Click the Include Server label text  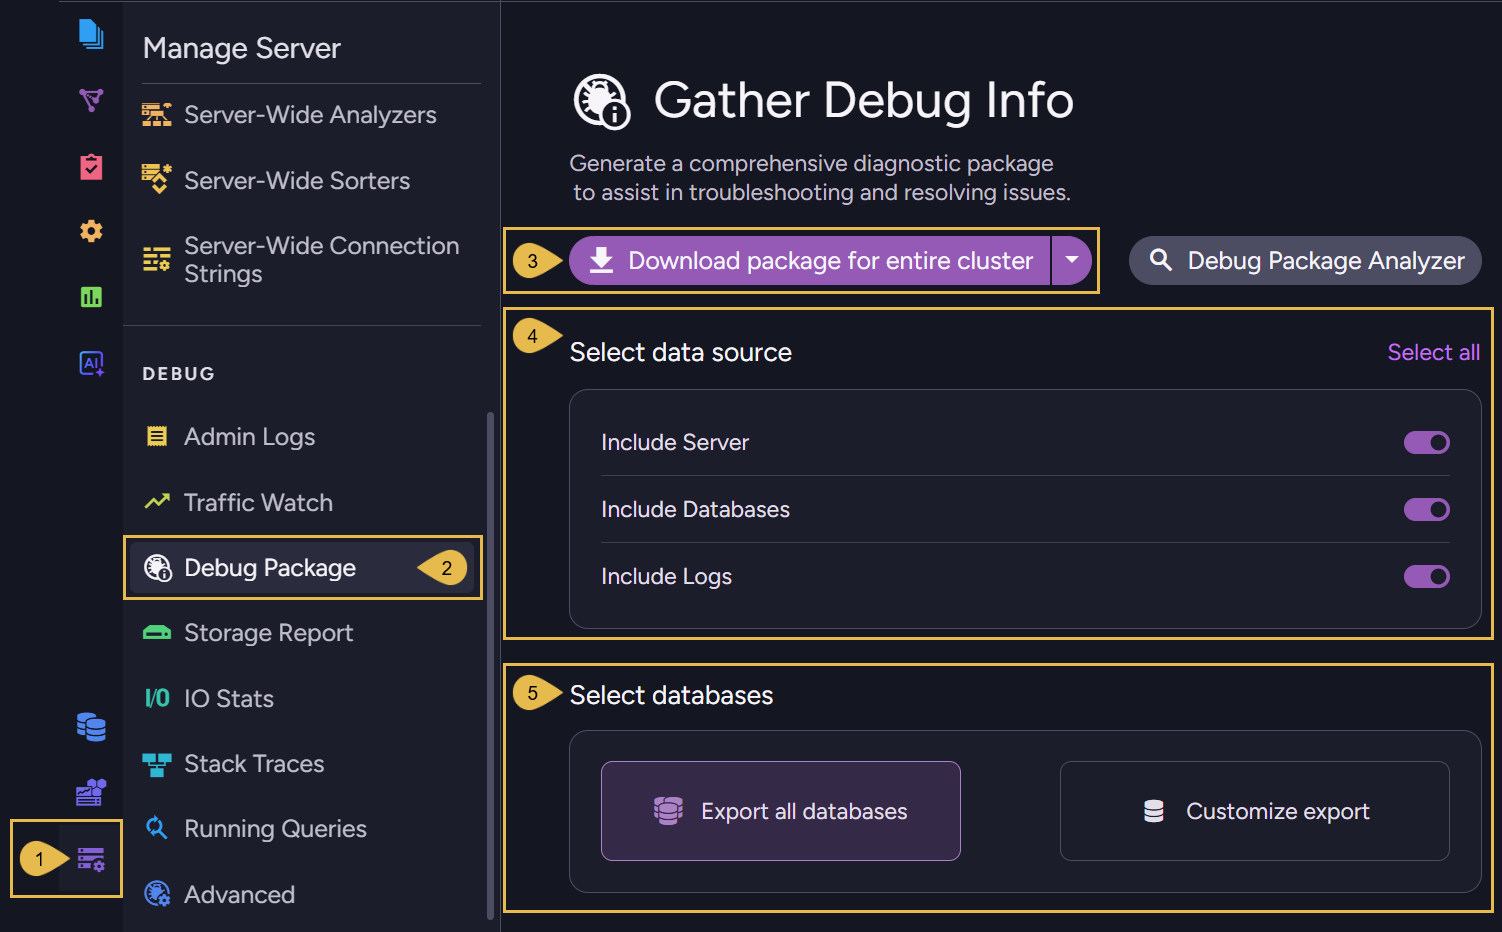(675, 442)
